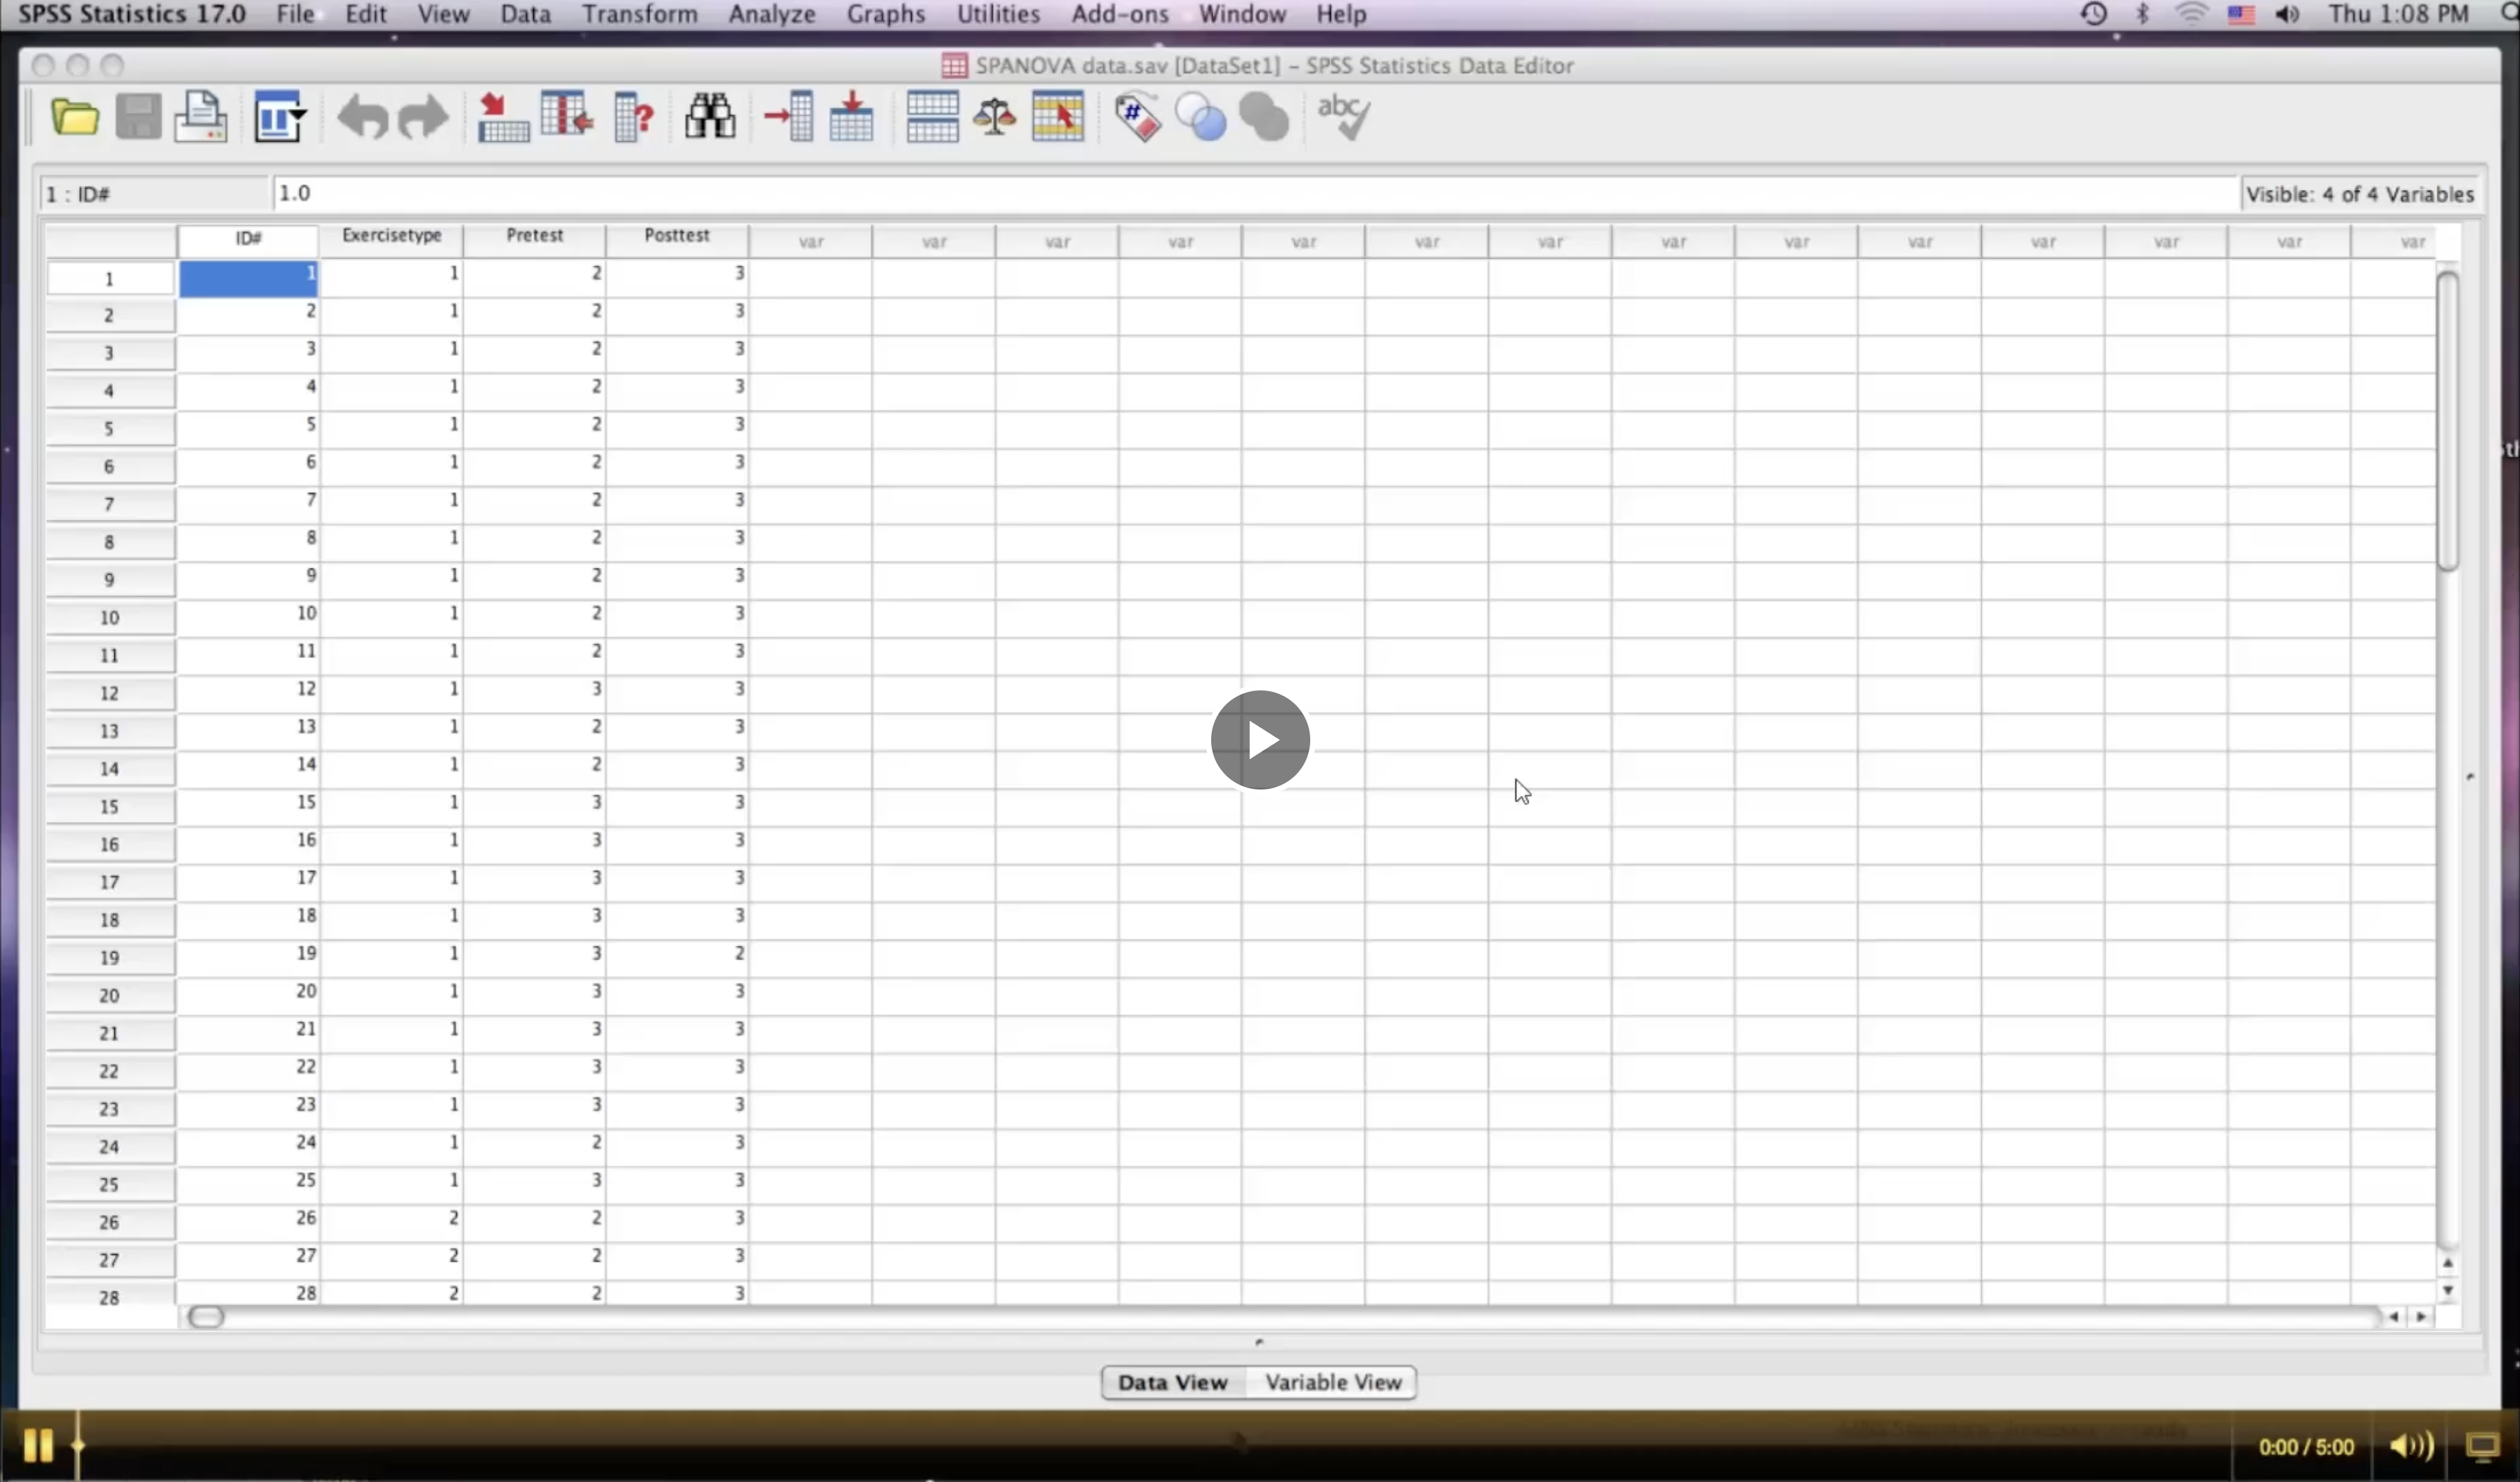Click the Find binoculars icon

[710, 118]
